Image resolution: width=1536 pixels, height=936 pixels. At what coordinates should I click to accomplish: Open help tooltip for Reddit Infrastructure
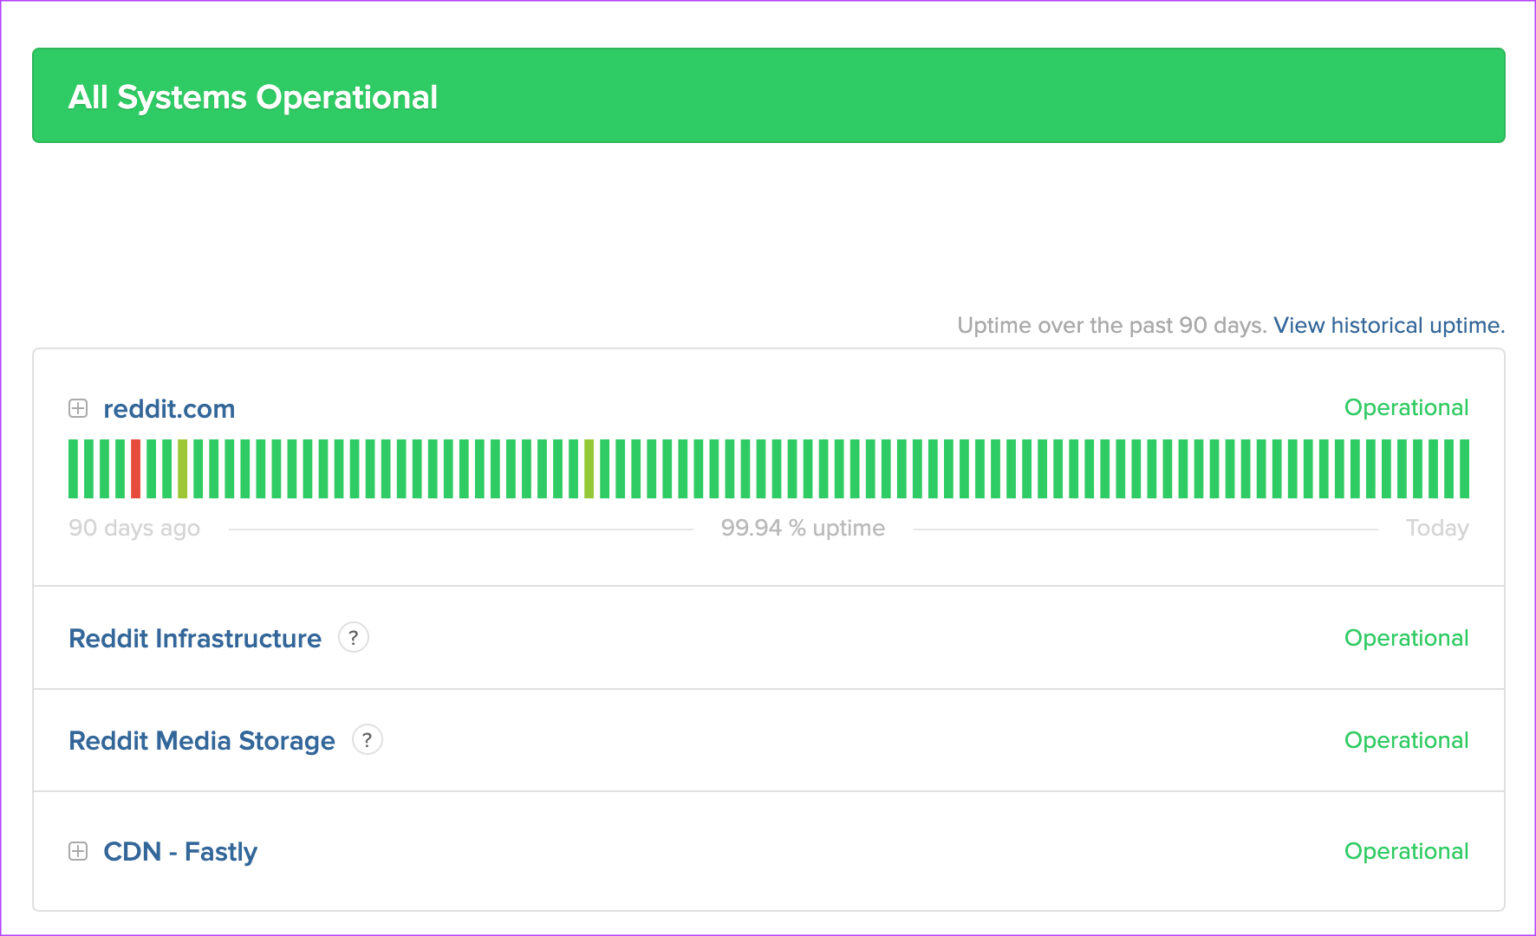[x=353, y=637]
